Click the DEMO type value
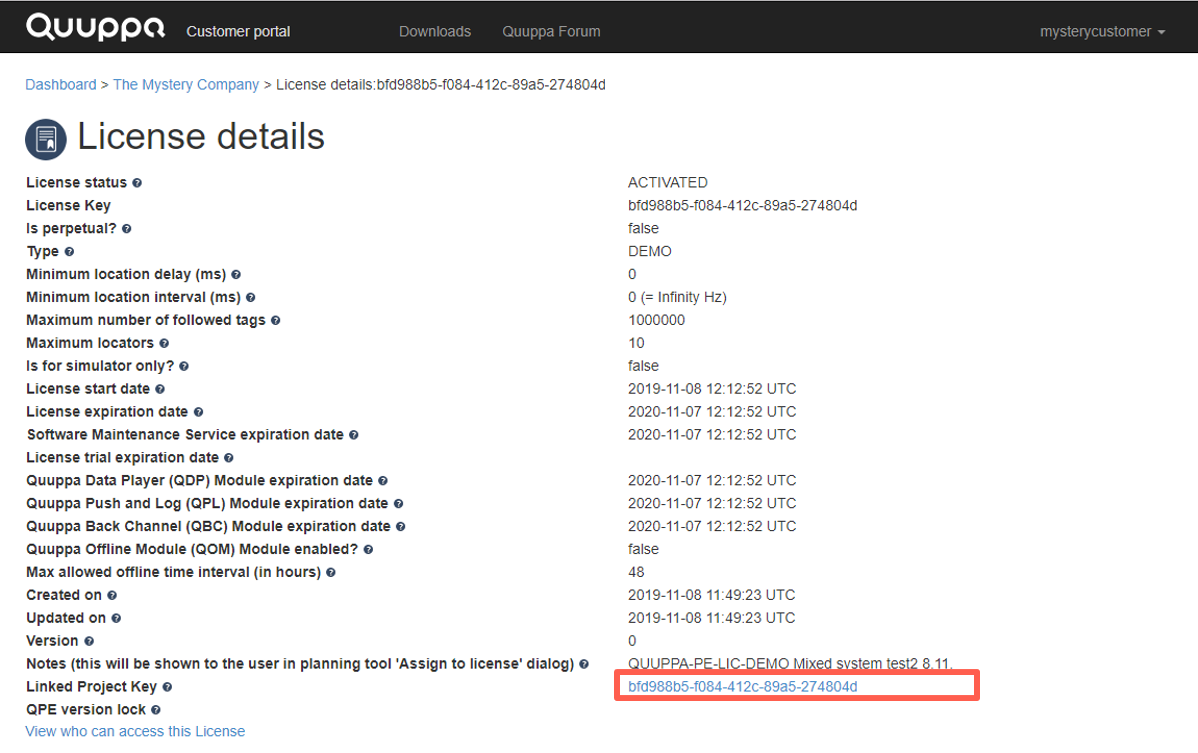 click(649, 251)
